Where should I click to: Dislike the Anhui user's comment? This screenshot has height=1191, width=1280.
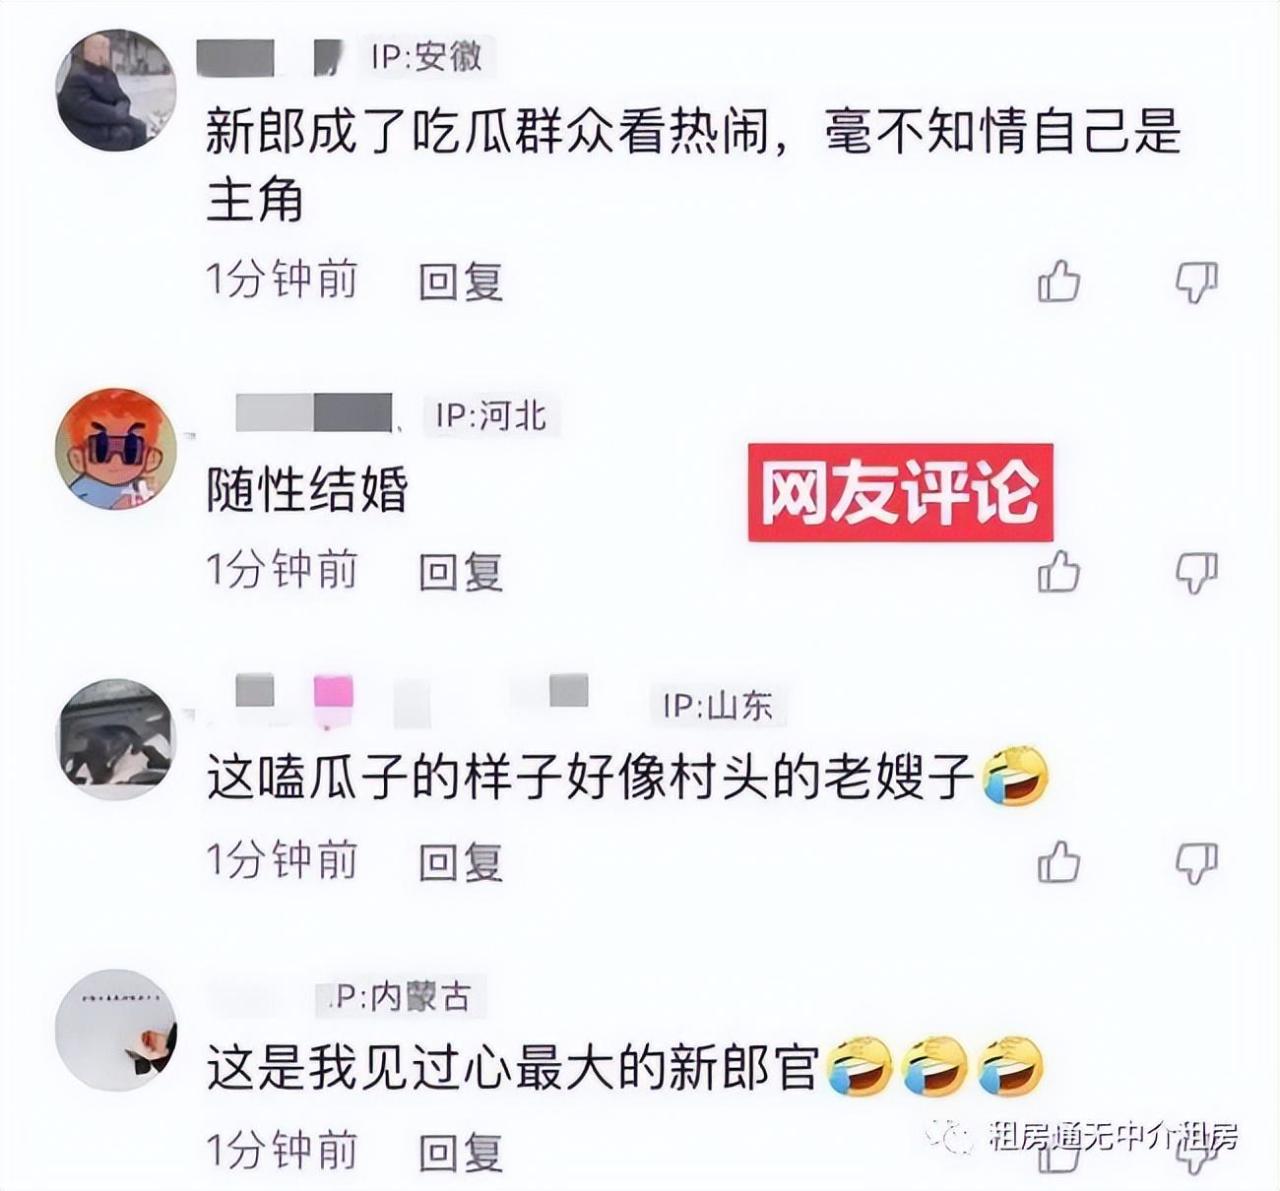coord(1196,283)
